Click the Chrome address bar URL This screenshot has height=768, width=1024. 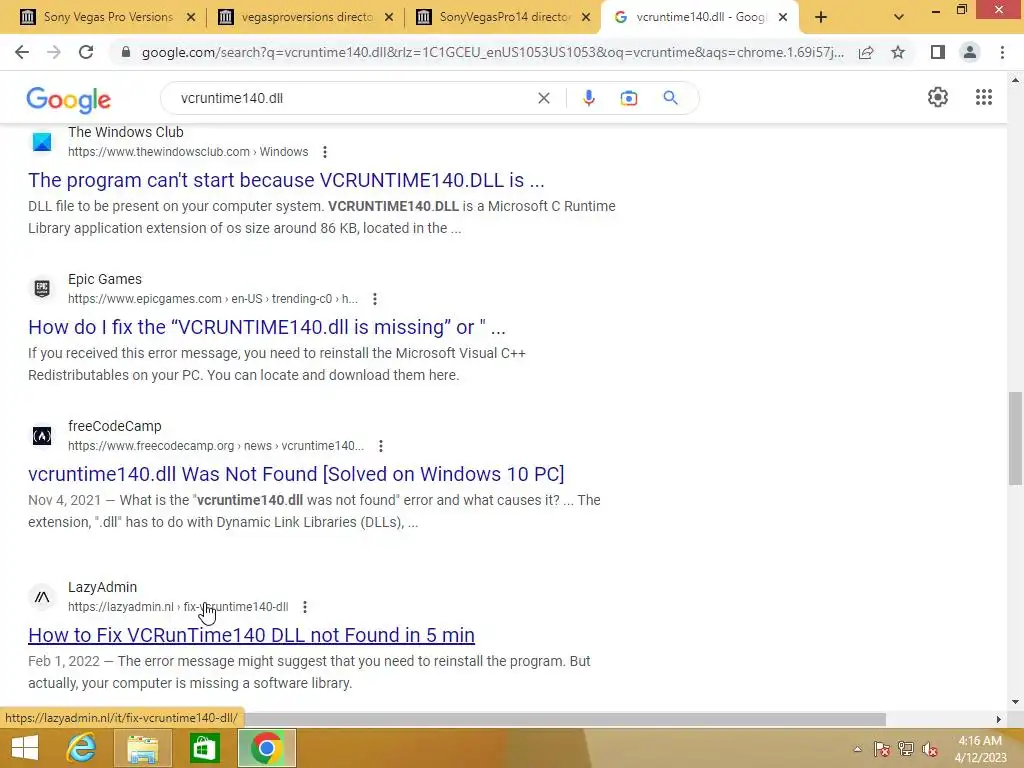pos(492,52)
